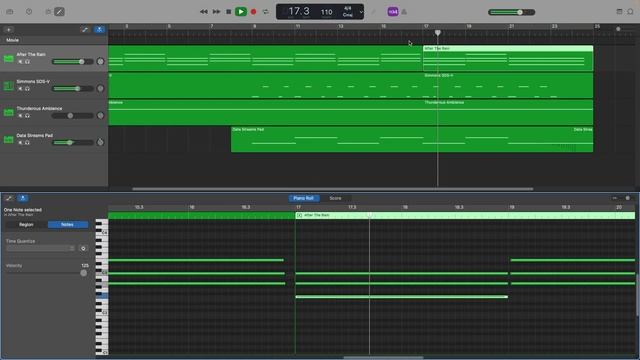
Task: Click Data Streams Pad pan knob
Action: click(100, 142)
